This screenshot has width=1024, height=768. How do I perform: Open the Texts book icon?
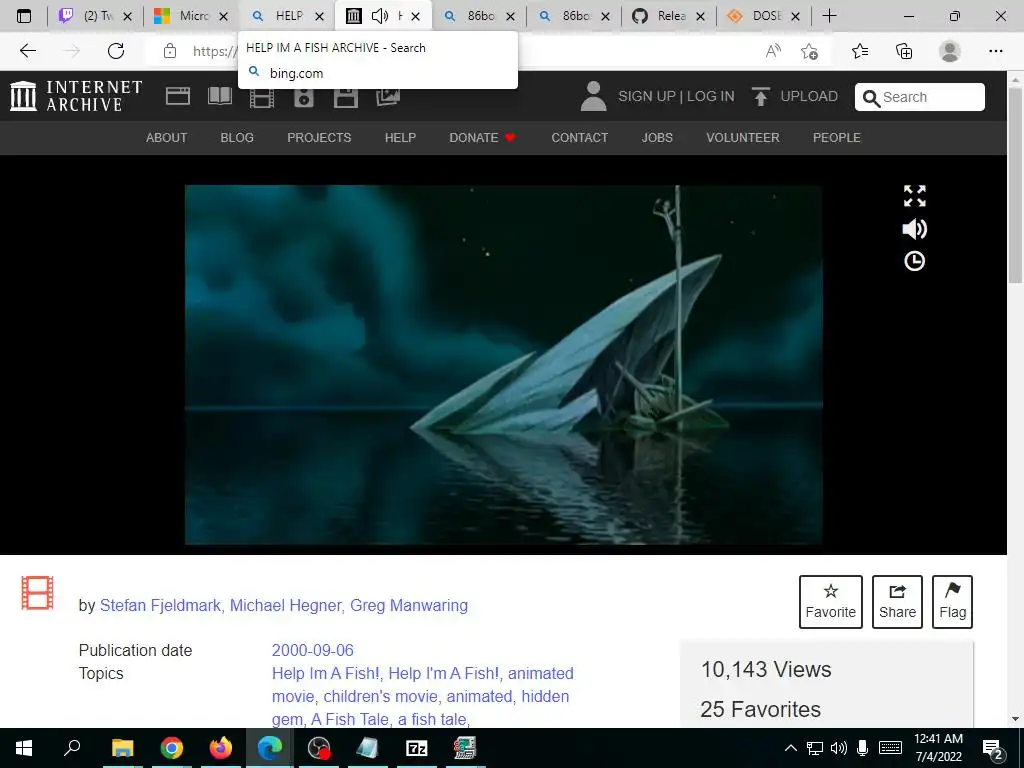pyautogui.click(x=219, y=97)
